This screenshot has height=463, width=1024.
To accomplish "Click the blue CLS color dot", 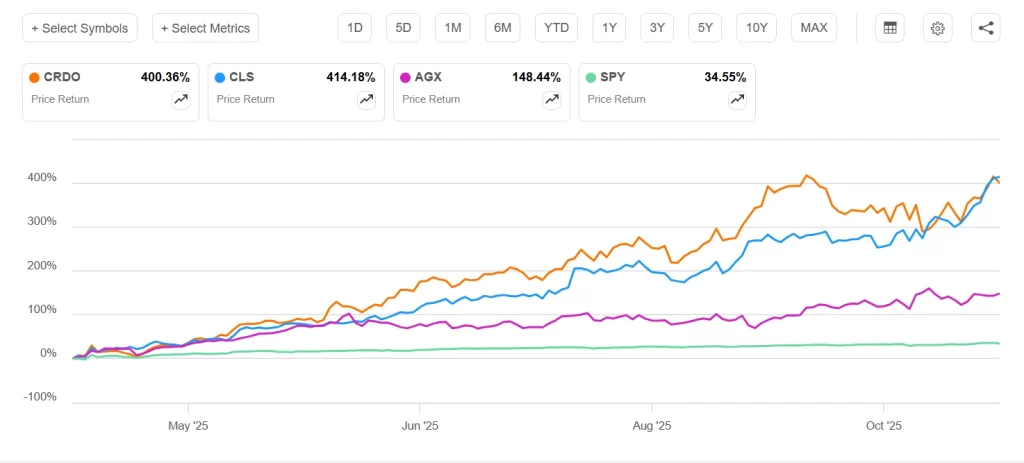I will pyautogui.click(x=220, y=77).
